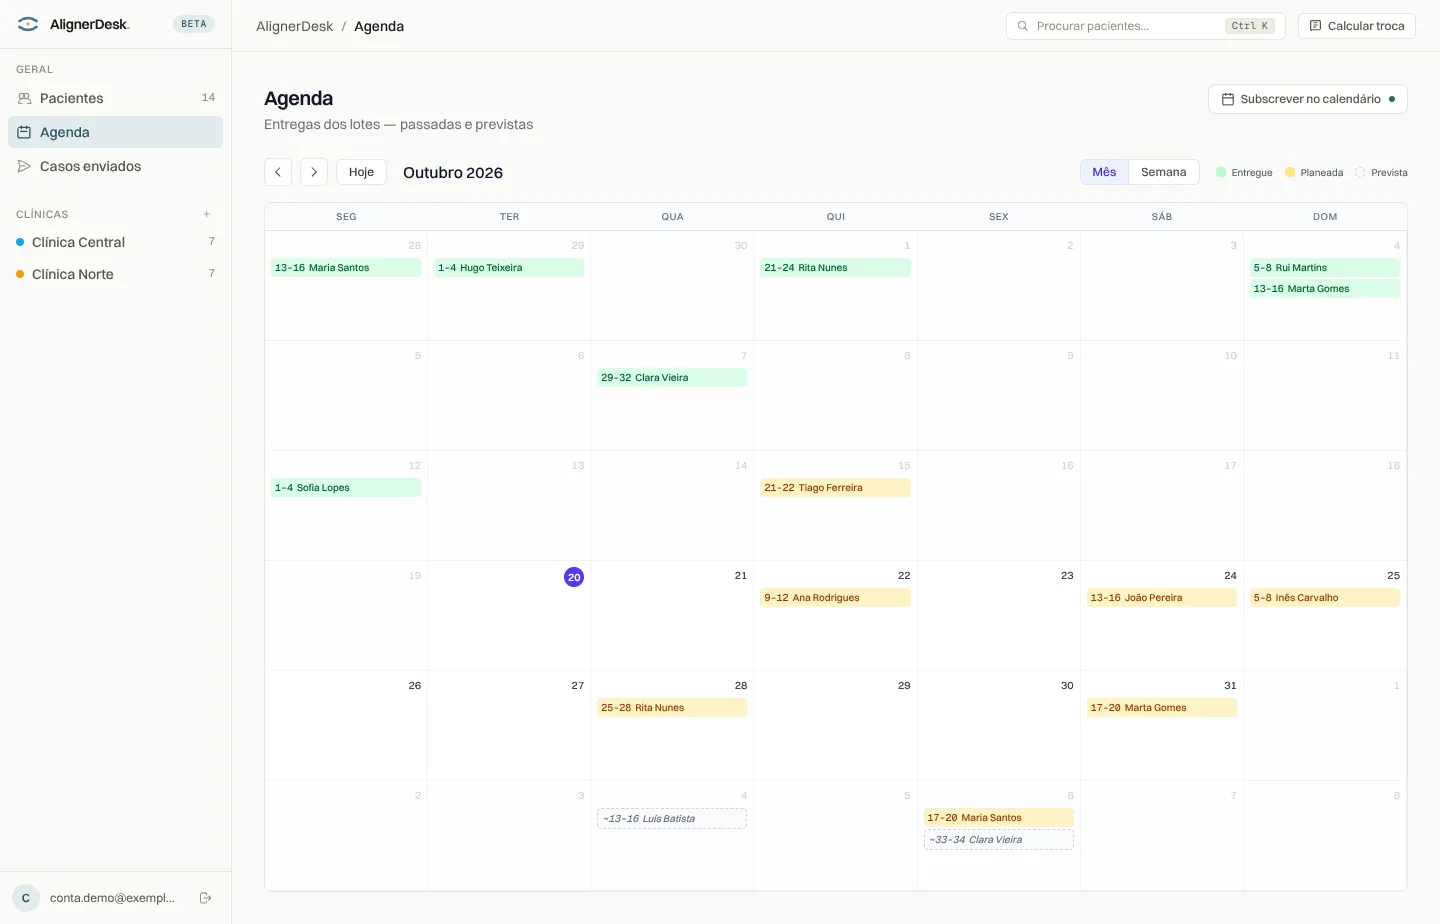Click the search magnifier icon

[1022, 26]
